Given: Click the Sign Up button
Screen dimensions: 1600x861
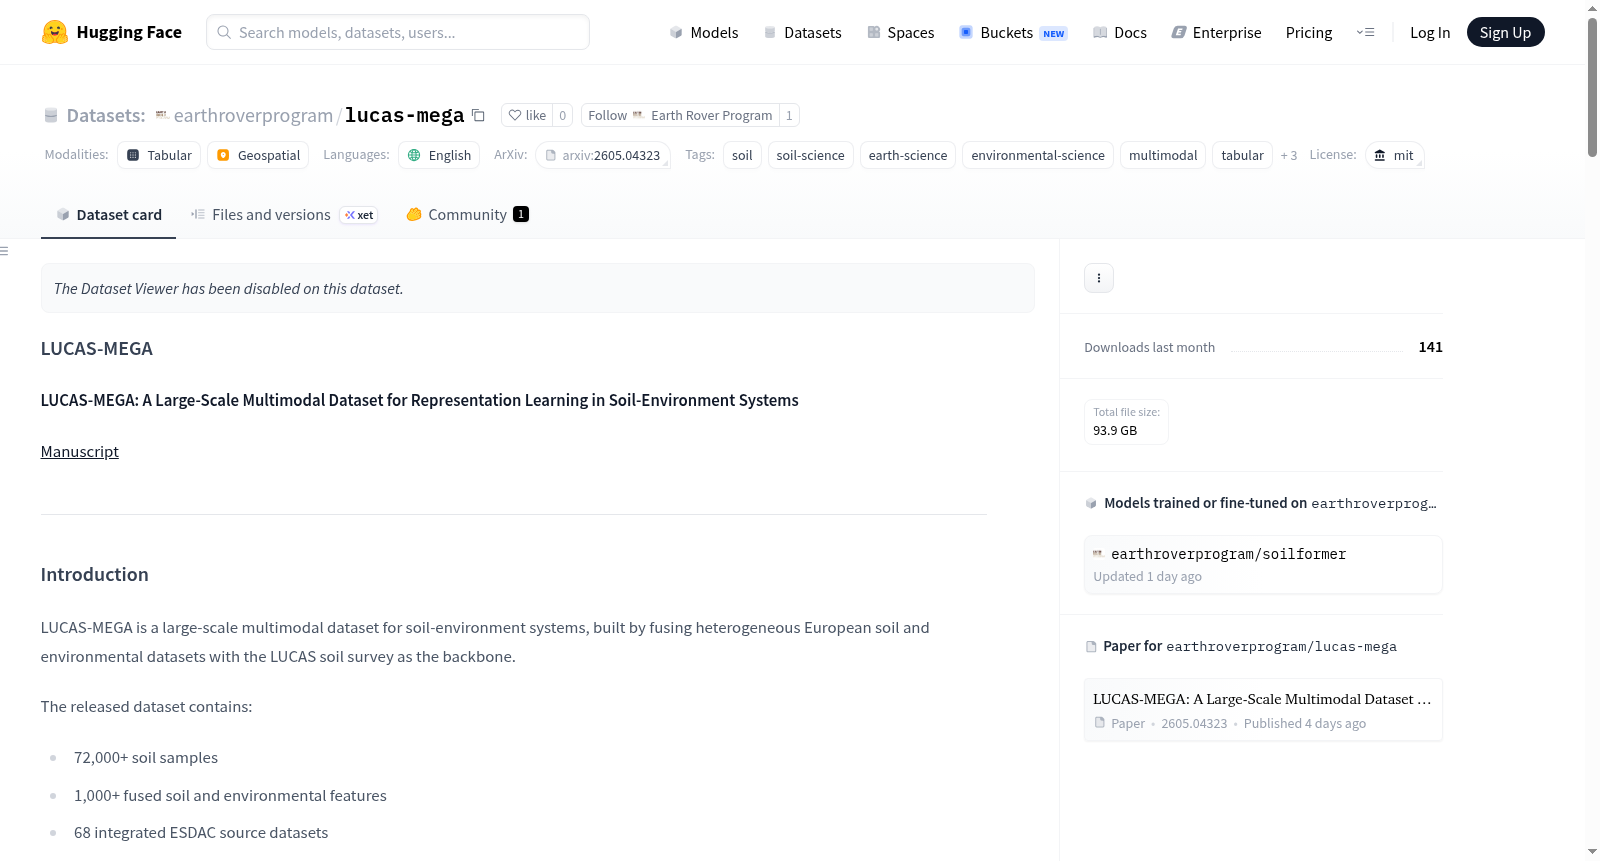Looking at the screenshot, I should tap(1506, 32).
